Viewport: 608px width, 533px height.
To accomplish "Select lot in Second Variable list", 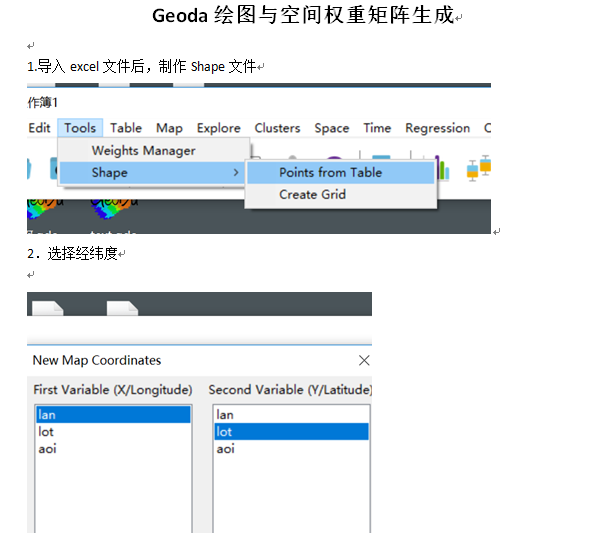I will 225,432.
